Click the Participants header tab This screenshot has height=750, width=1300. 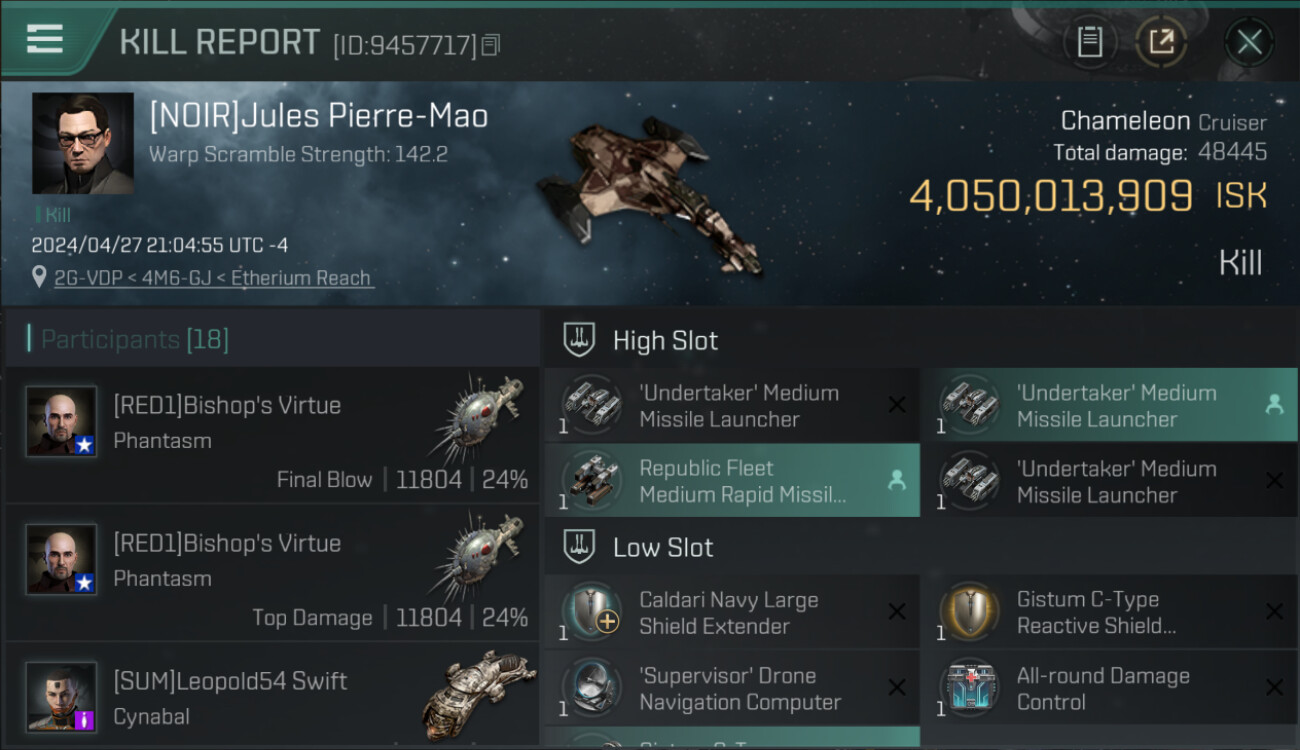point(134,340)
